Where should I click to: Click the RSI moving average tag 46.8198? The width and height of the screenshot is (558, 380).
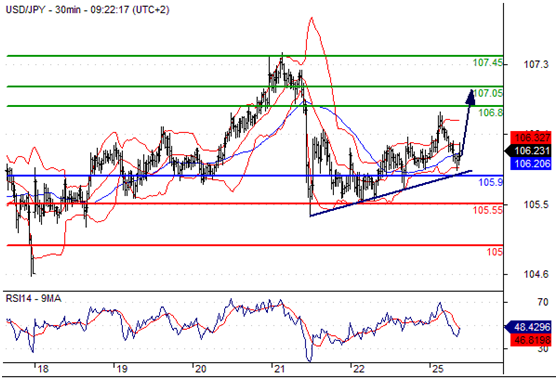[x=531, y=340]
